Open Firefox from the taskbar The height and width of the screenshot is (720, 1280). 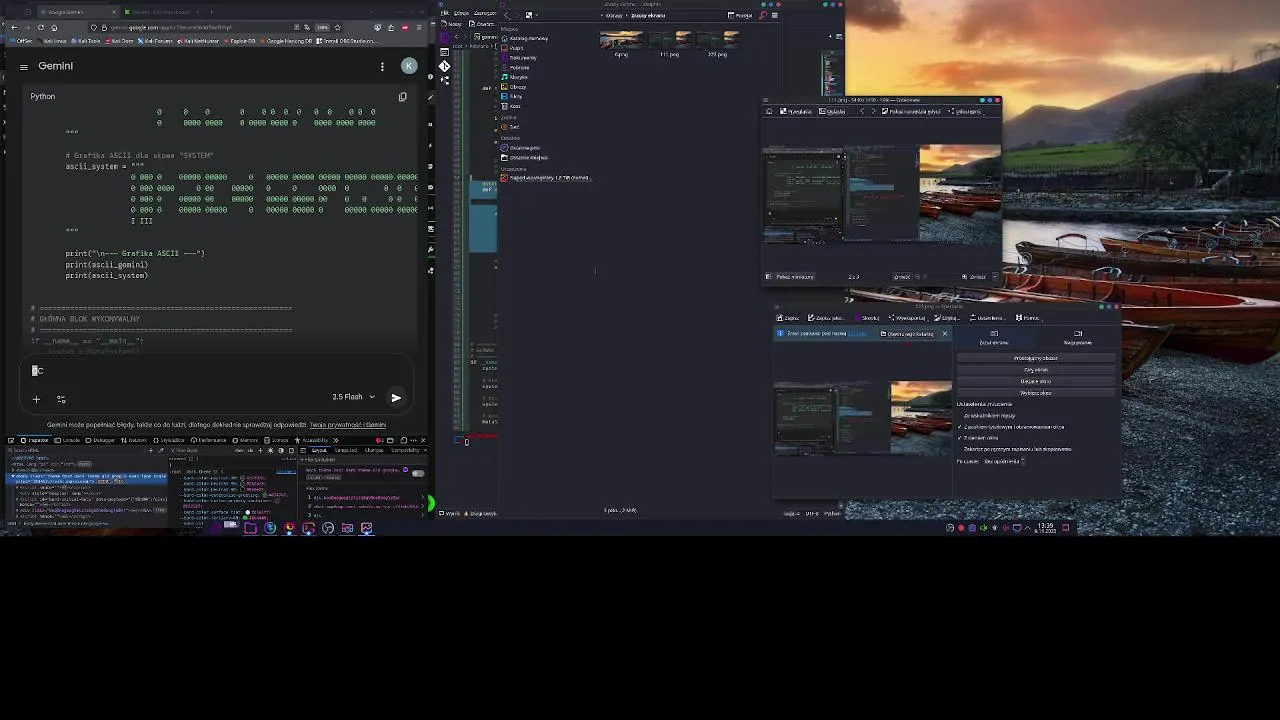289,527
